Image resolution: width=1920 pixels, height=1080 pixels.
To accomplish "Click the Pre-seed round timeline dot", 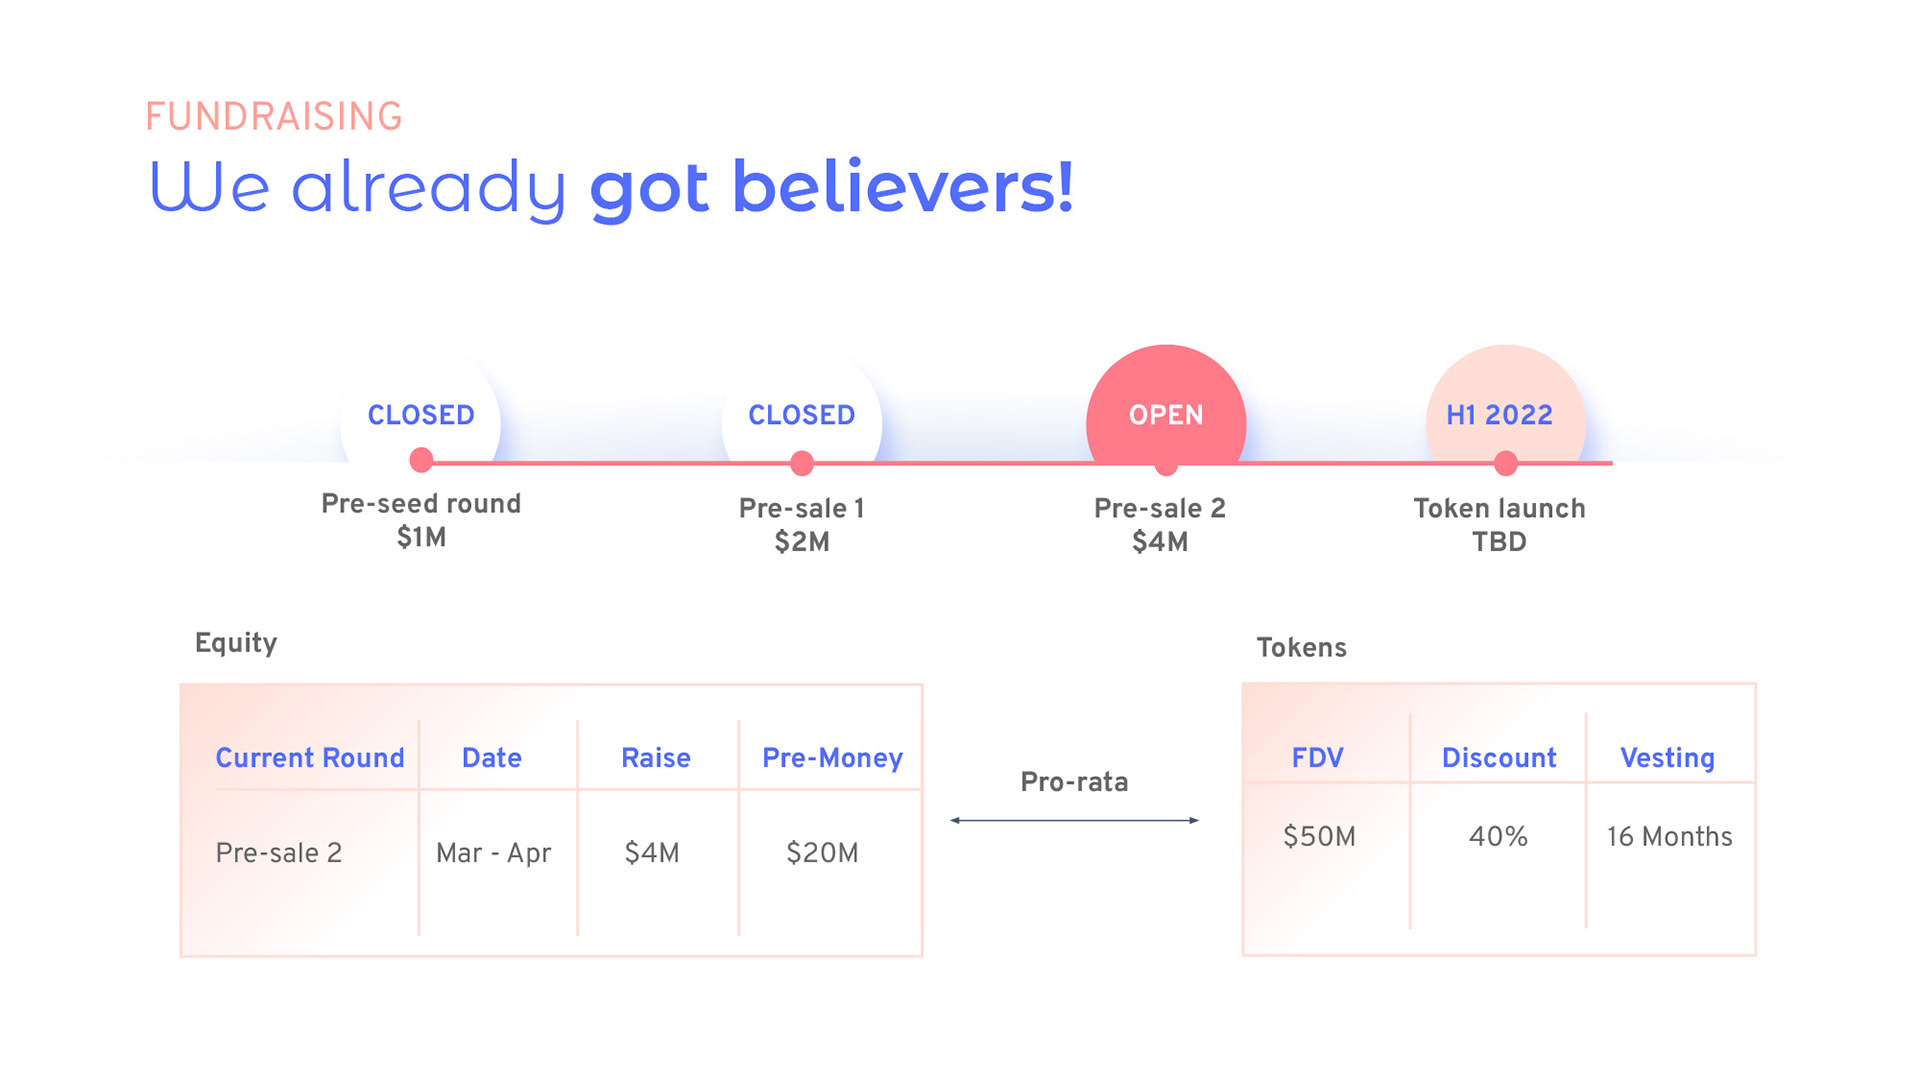I will tap(421, 460).
